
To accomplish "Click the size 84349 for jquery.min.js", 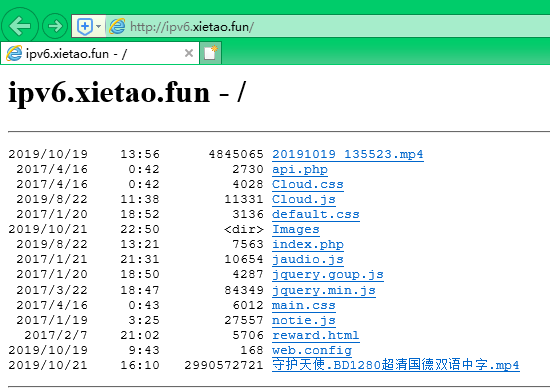I will pyautogui.click(x=244, y=291).
